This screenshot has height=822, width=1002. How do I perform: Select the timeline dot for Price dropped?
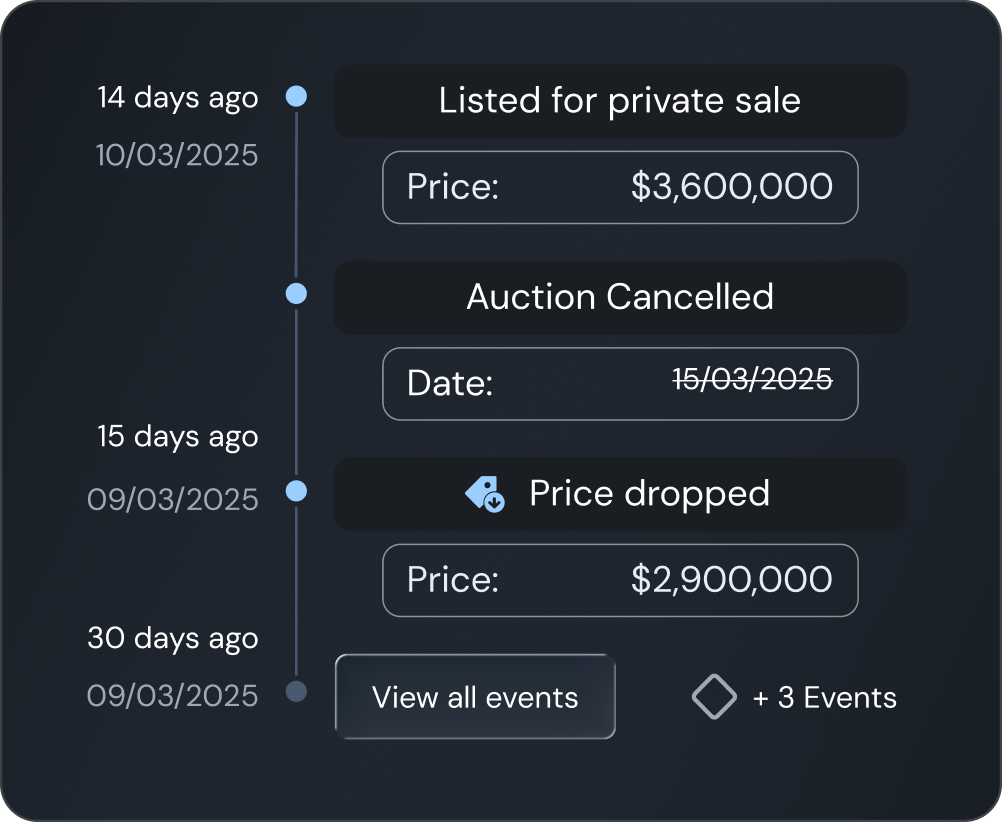point(296,489)
